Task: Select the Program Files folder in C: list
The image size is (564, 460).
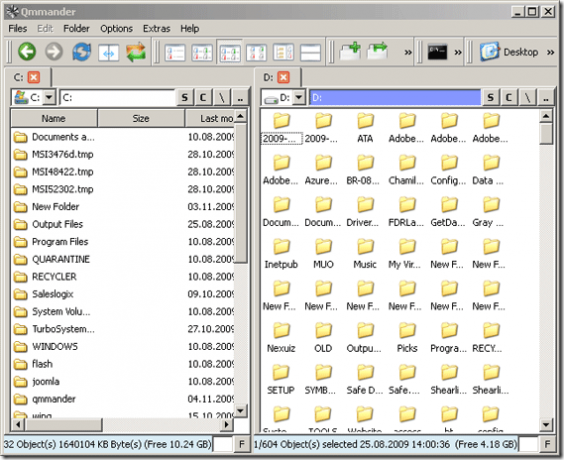Action: coord(60,242)
